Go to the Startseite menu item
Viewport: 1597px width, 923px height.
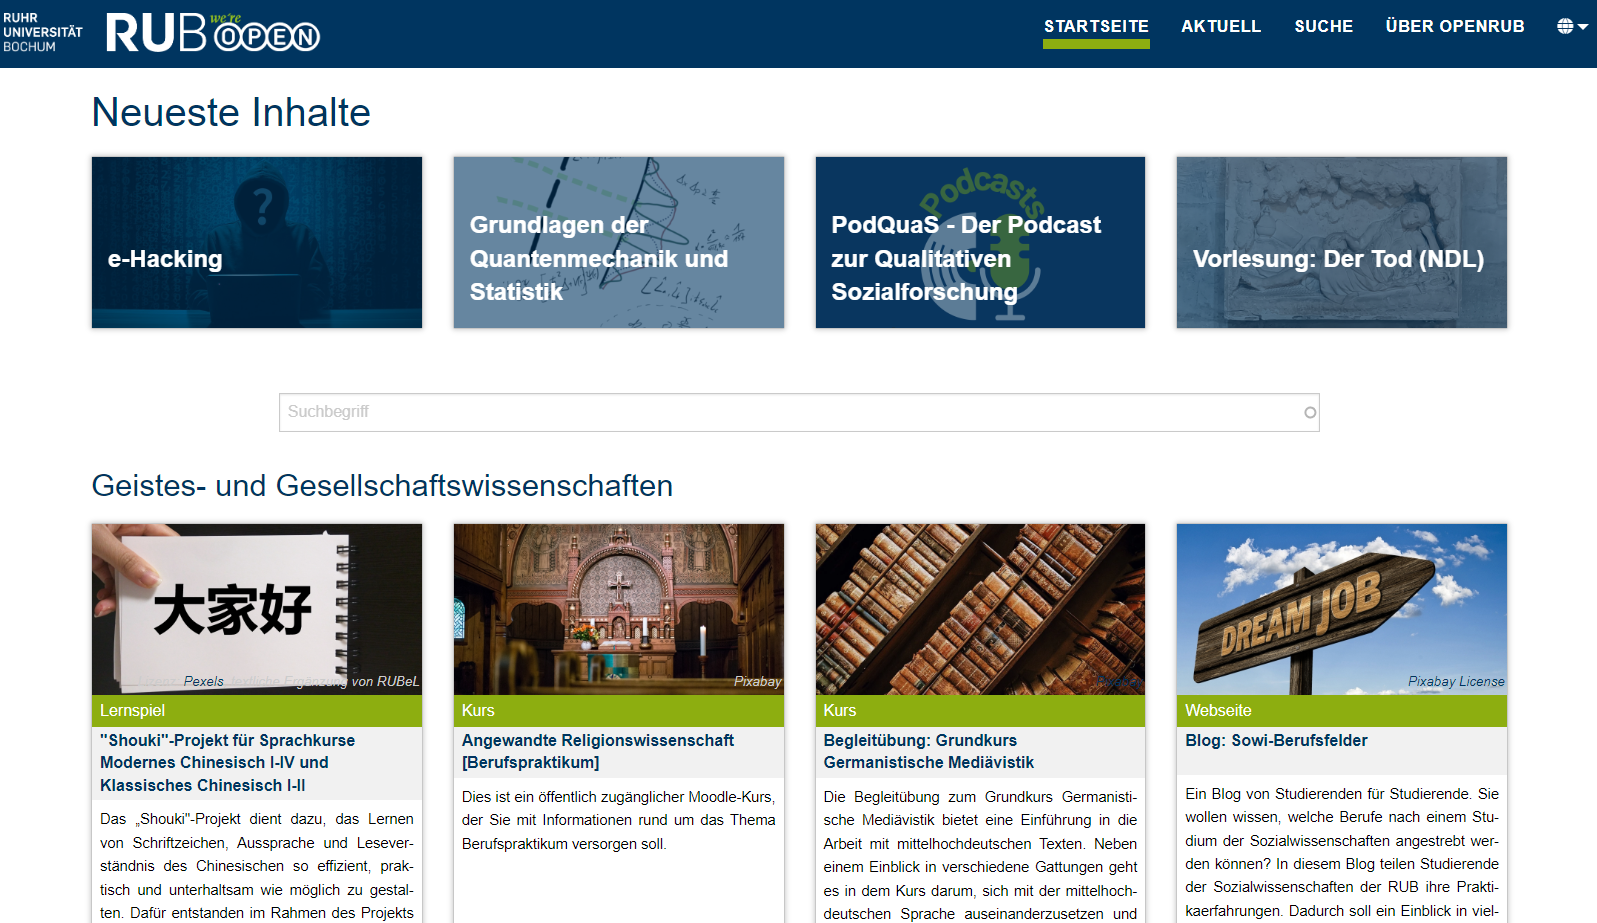(x=1096, y=27)
